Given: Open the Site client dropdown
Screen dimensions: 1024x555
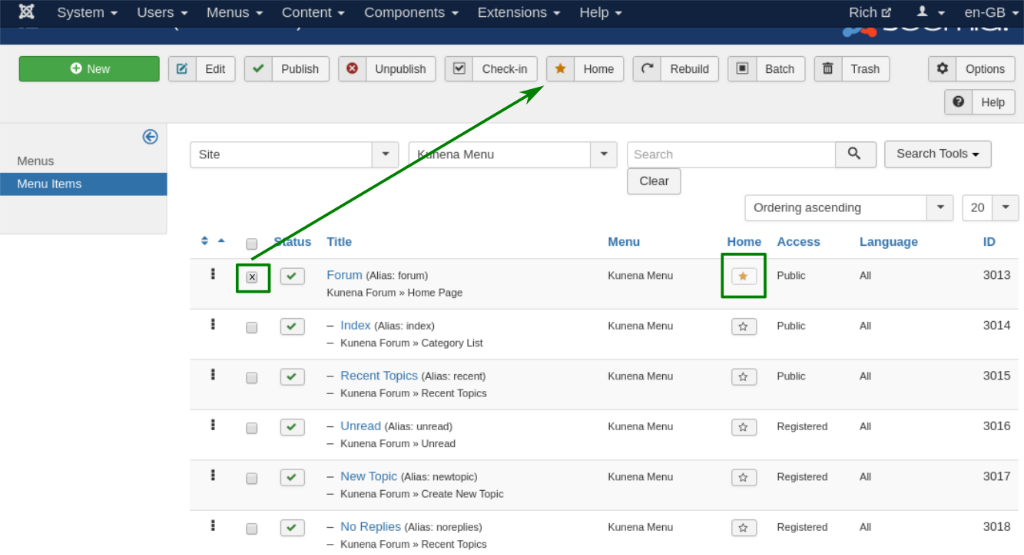Looking at the screenshot, I should 294,155.
